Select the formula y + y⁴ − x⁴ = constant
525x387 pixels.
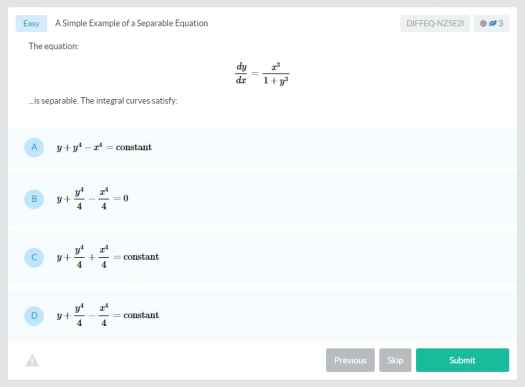coord(104,147)
